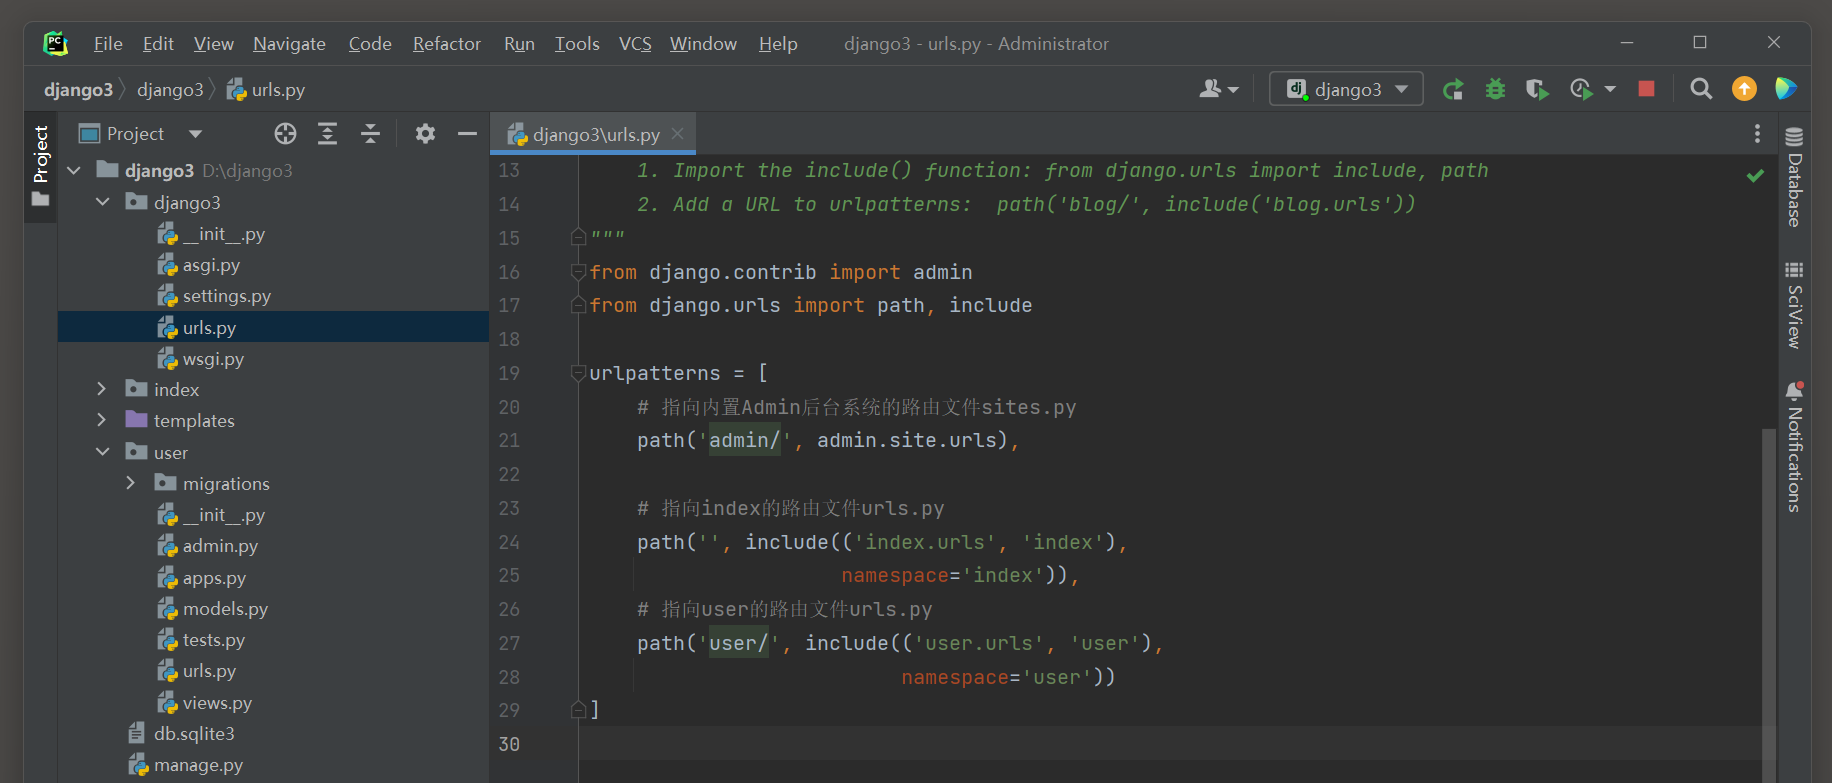Screen dimensions: 1832x783
Task: Collapse all items in Project panel
Action: coord(370,134)
